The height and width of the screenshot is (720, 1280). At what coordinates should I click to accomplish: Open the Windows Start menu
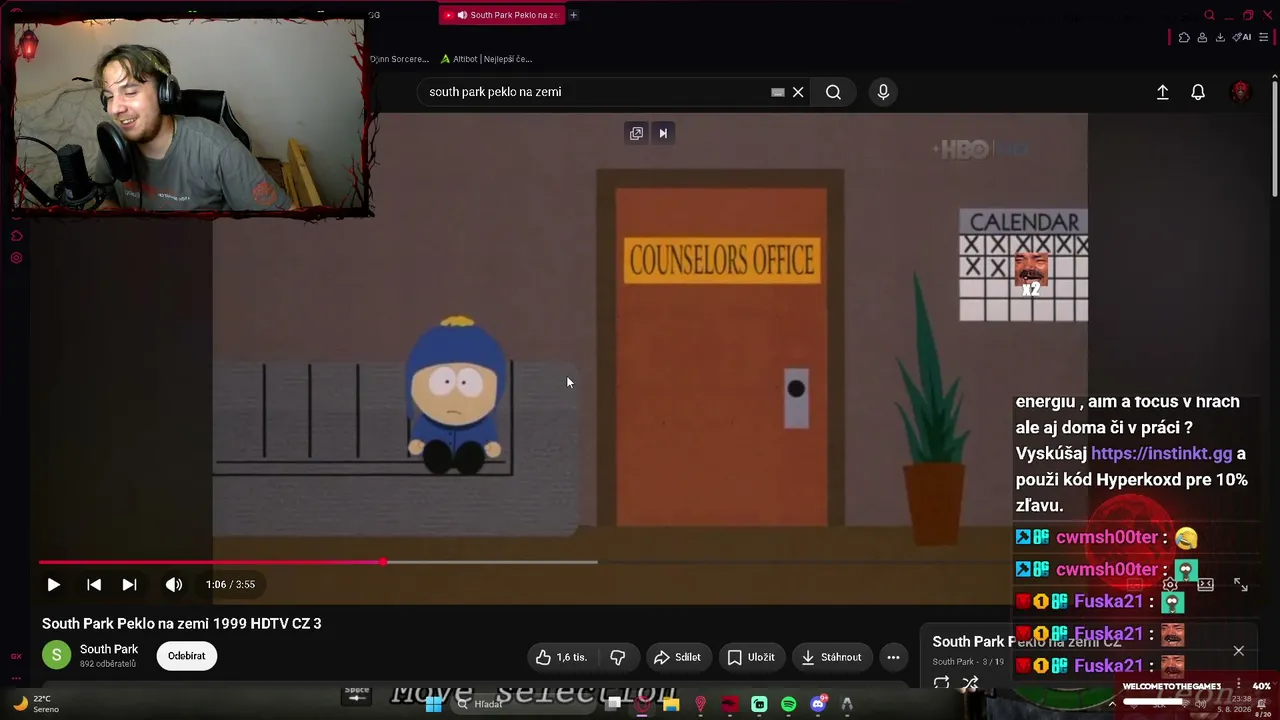[433, 704]
